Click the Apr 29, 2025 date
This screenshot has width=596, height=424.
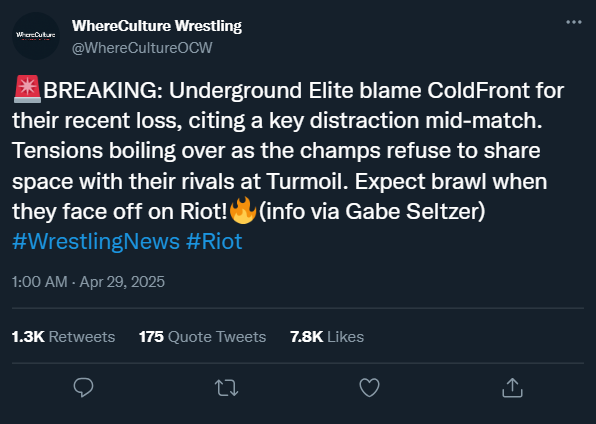coord(122,282)
